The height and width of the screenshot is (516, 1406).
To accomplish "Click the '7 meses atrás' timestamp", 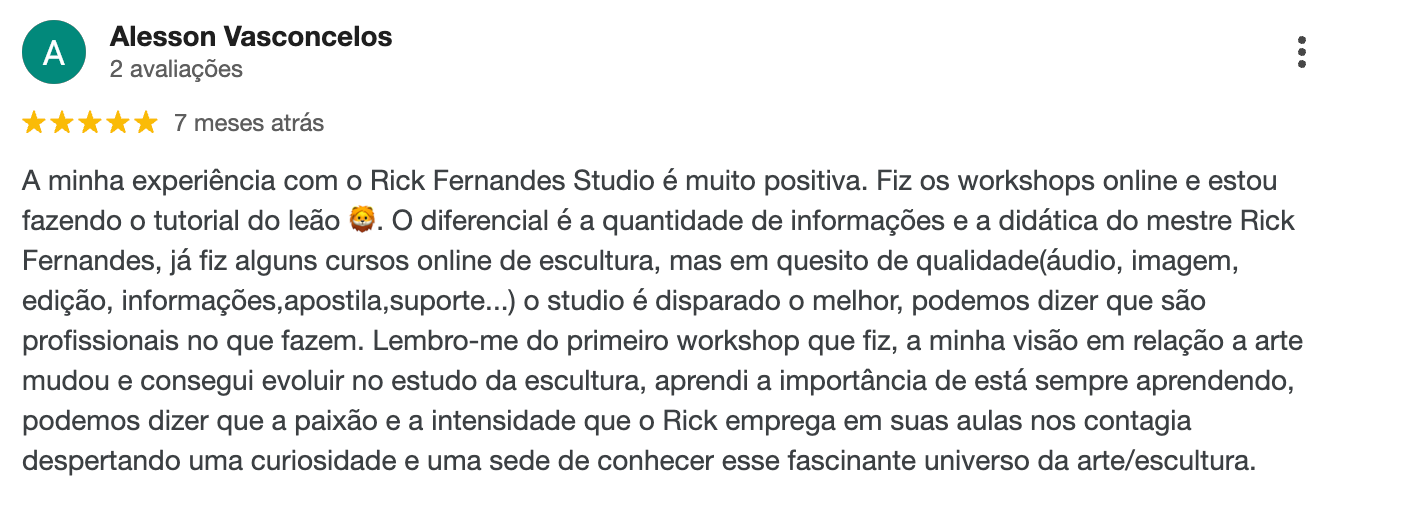I will point(249,123).
